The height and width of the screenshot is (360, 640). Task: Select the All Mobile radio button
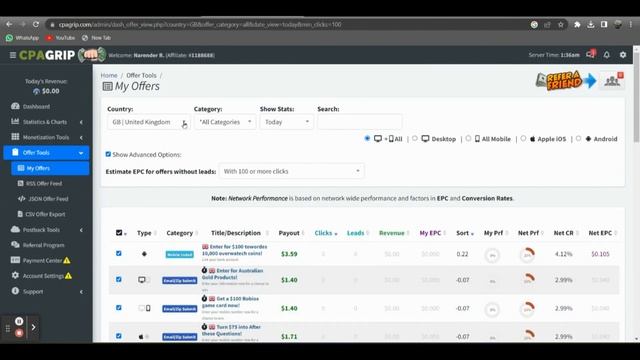468,138
